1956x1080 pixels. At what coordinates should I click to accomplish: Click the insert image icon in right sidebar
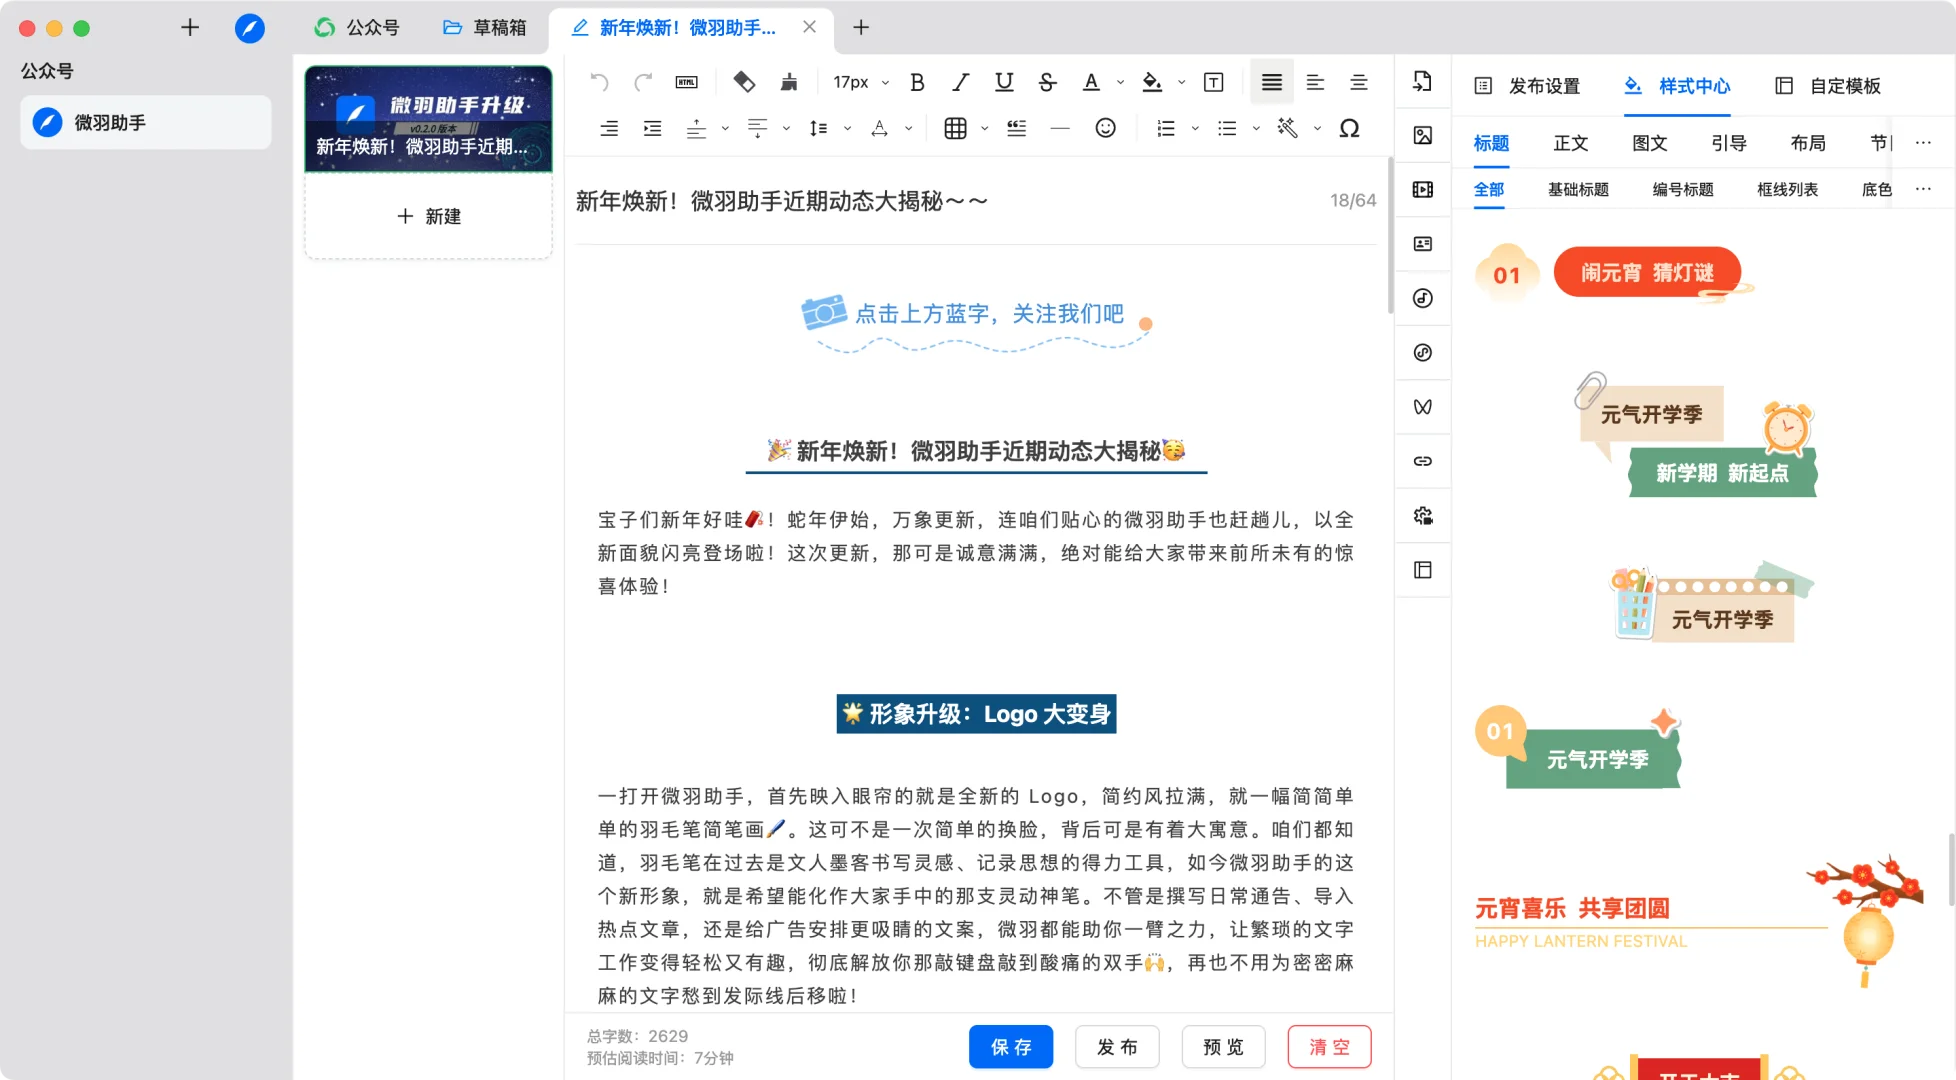[1422, 135]
